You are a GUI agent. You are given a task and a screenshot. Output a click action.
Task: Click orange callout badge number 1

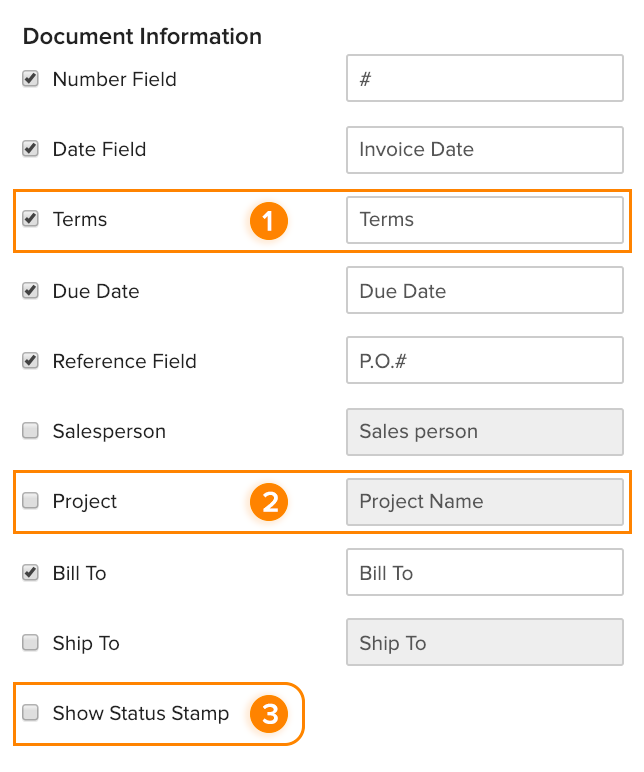(269, 220)
